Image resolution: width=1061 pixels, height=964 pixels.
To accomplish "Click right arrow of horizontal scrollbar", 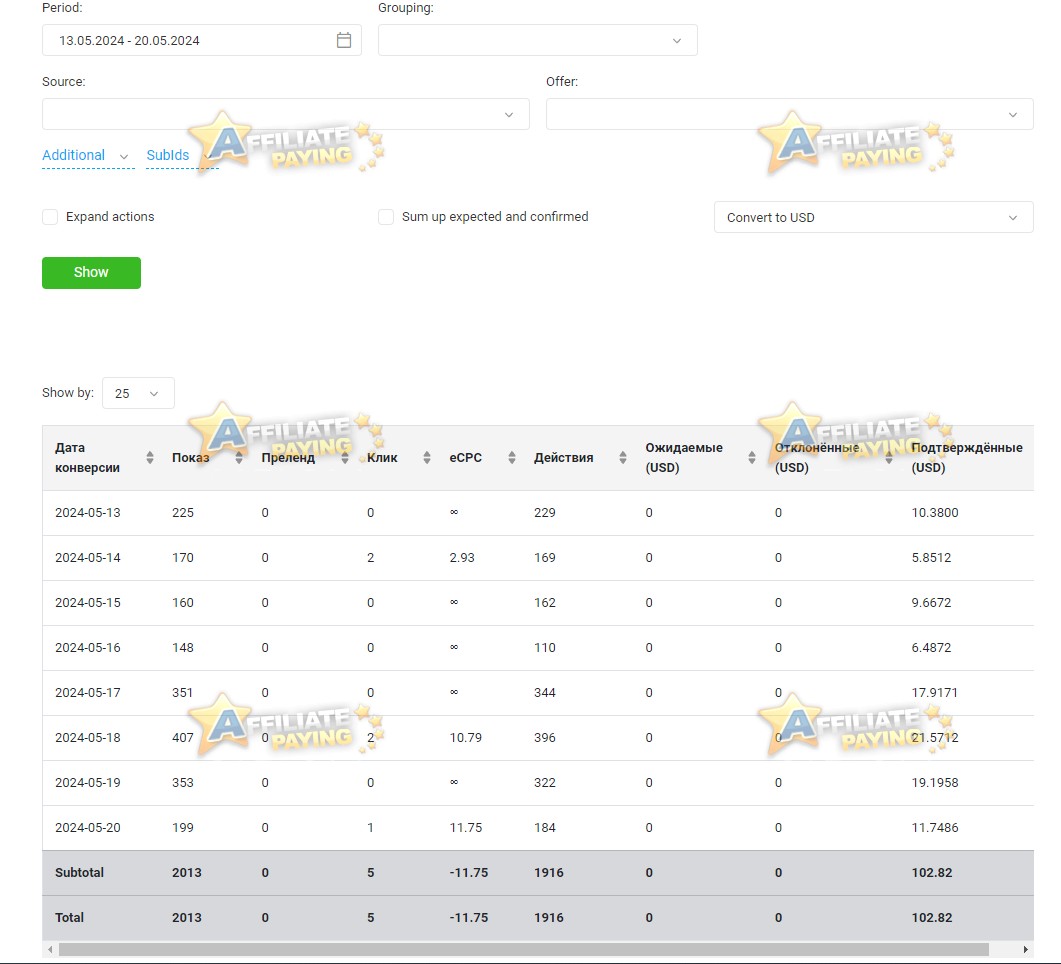I will click(1026, 950).
